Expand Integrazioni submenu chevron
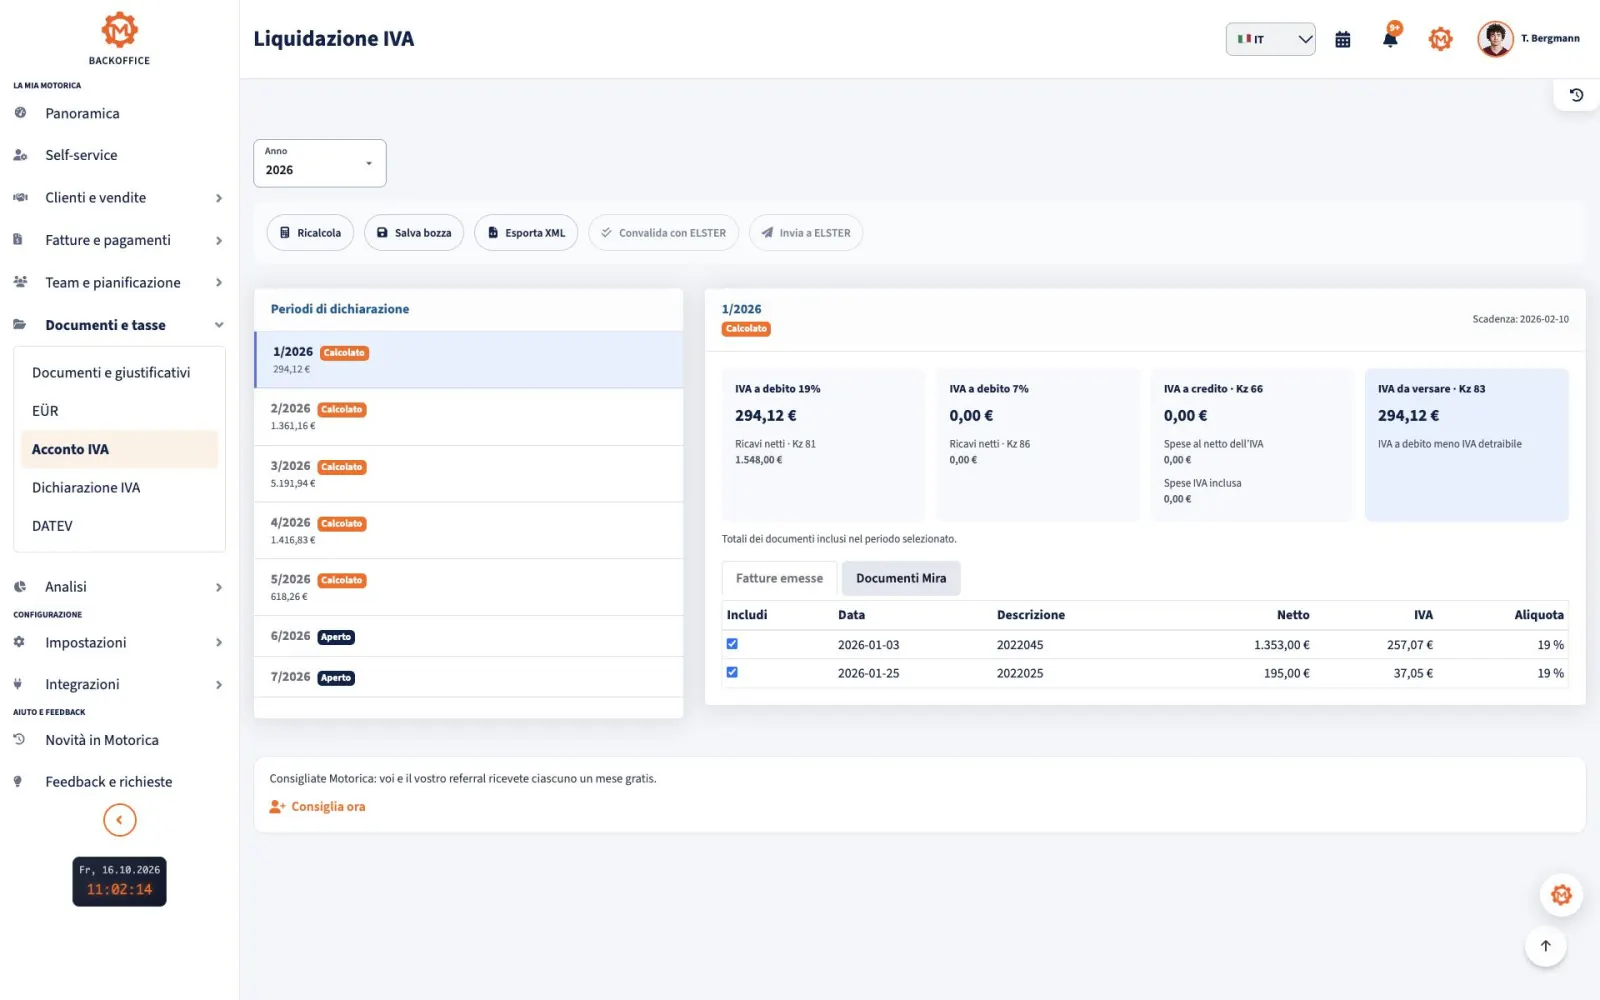Viewport: 1600px width, 1000px height. pyautogui.click(x=219, y=685)
